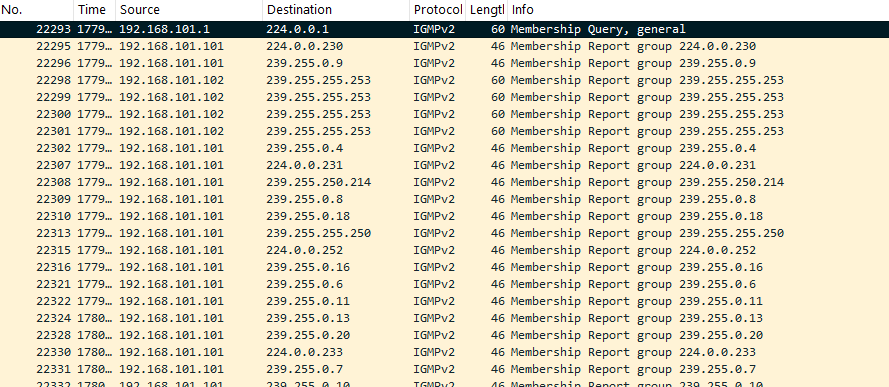Click destination cell 224.0.0.252

pyautogui.click(x=304, y=250)
